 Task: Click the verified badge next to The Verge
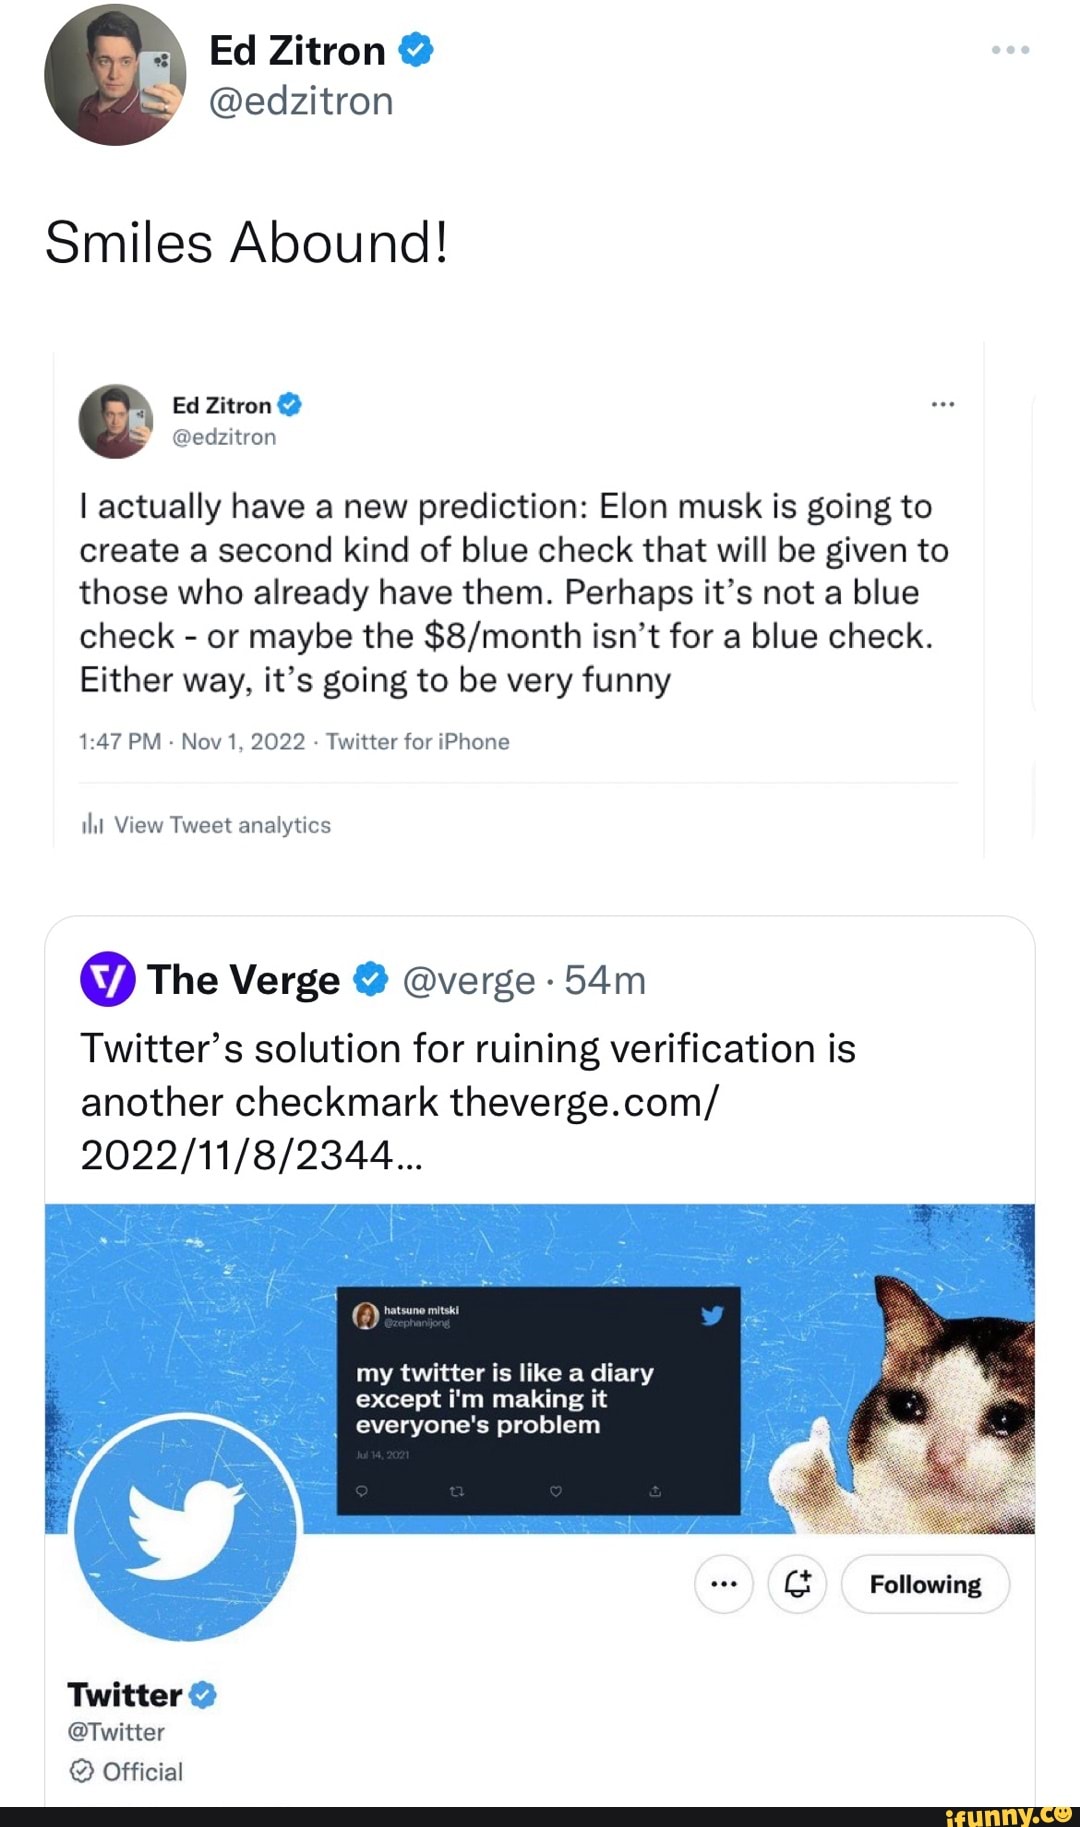pyautogui.click(x=370, y=980)
